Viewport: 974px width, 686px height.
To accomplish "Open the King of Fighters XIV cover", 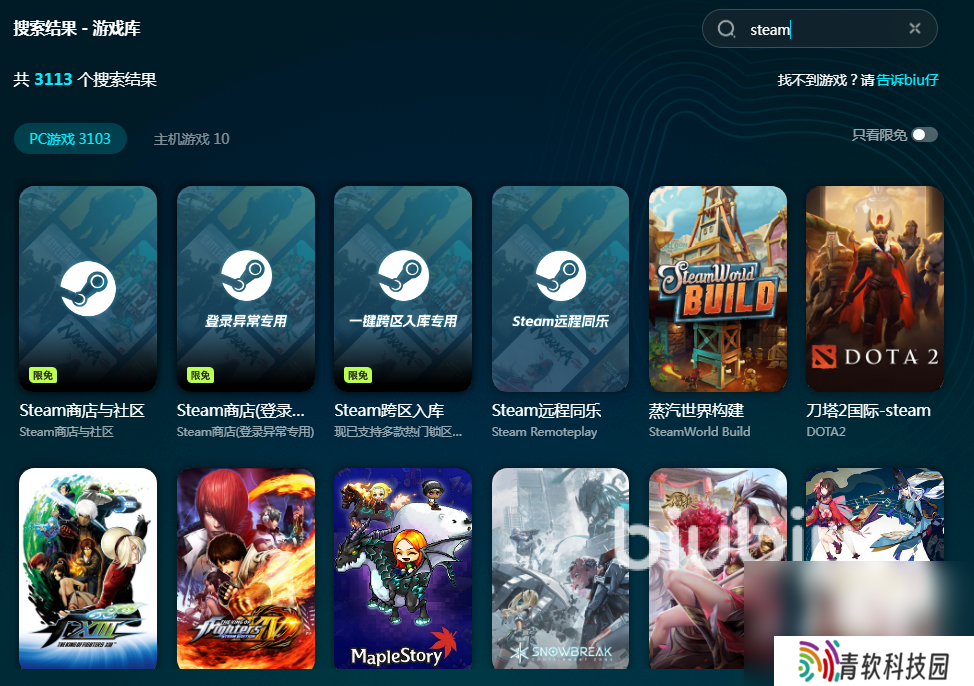I will point(246,569).
